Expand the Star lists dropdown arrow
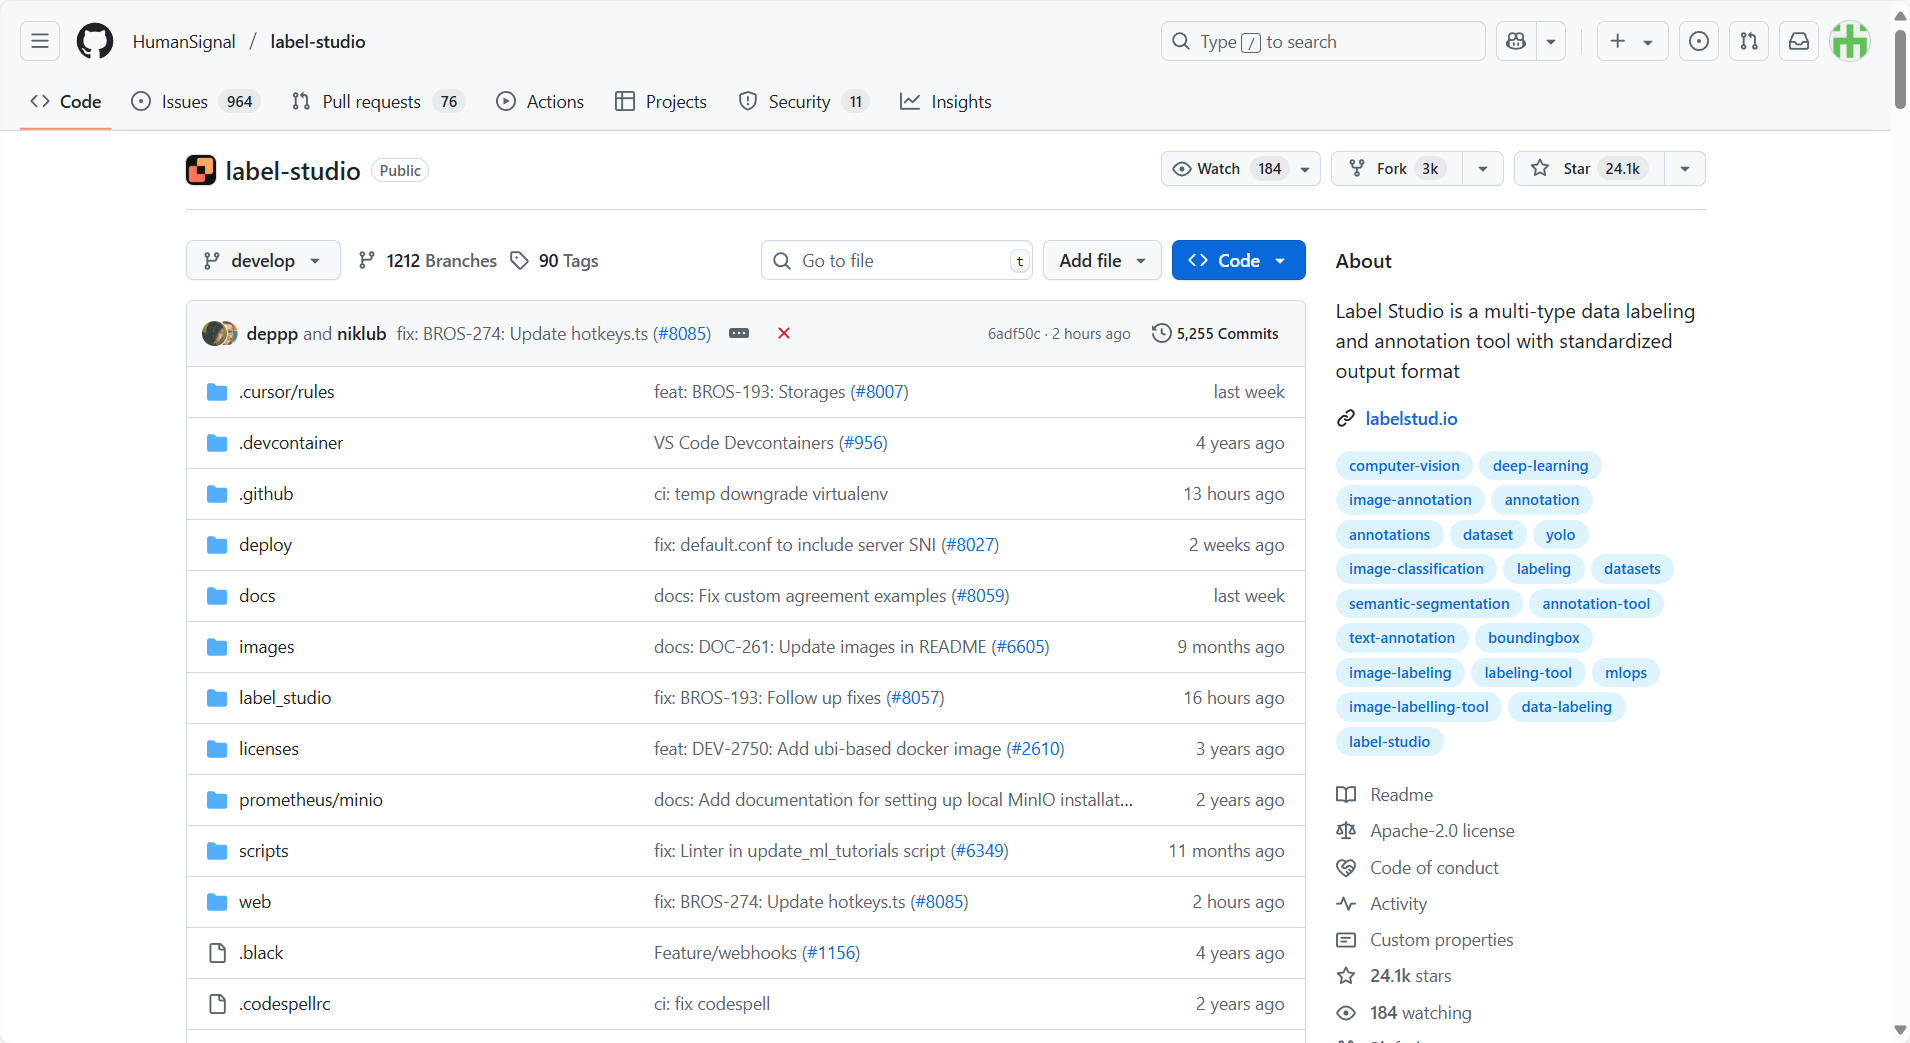 click(1685, 168)
